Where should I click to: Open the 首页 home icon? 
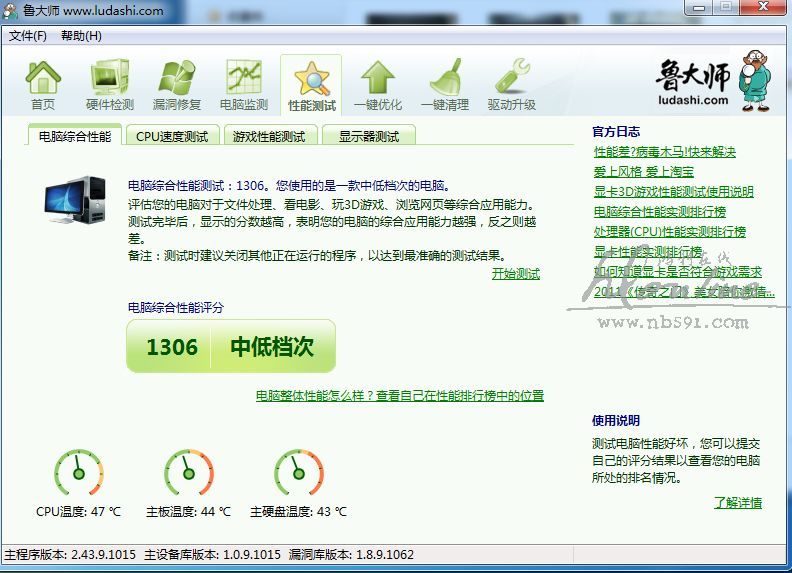[x=43, y=85]
